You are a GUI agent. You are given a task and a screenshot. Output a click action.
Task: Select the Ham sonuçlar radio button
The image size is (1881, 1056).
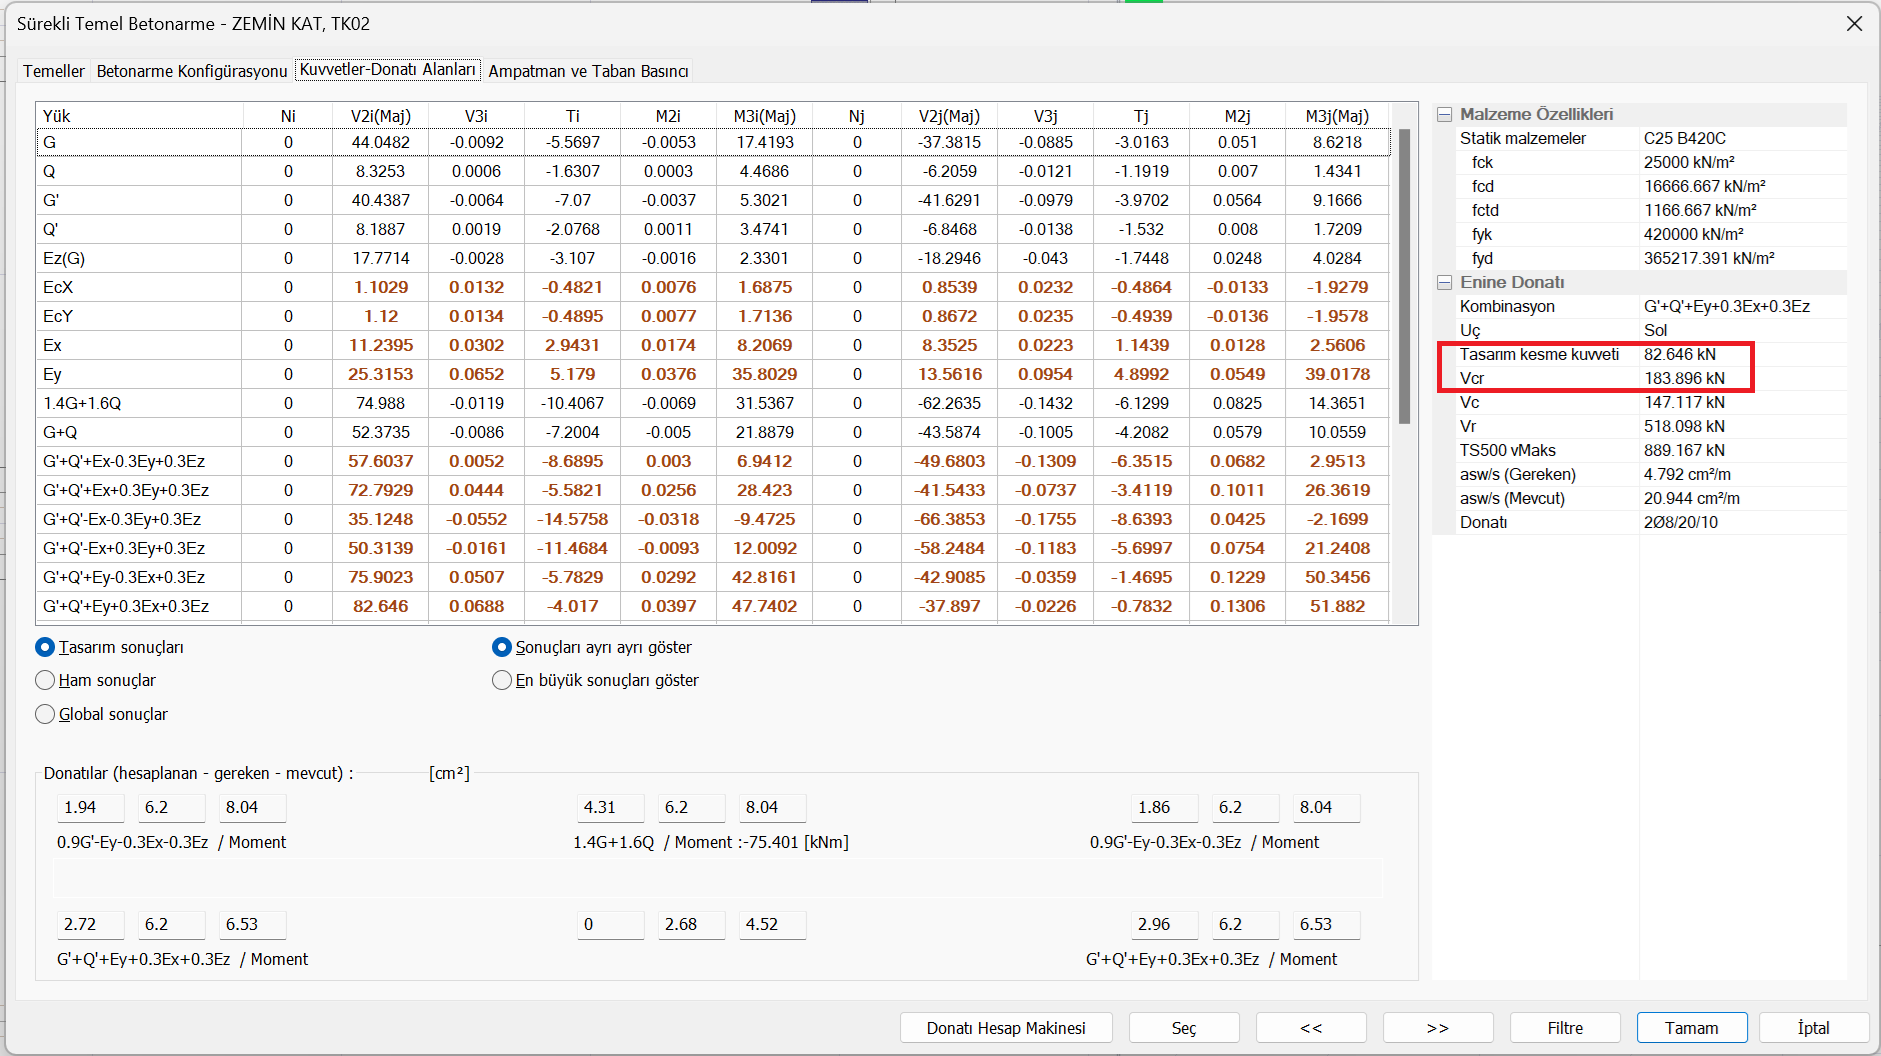point(96,680)
